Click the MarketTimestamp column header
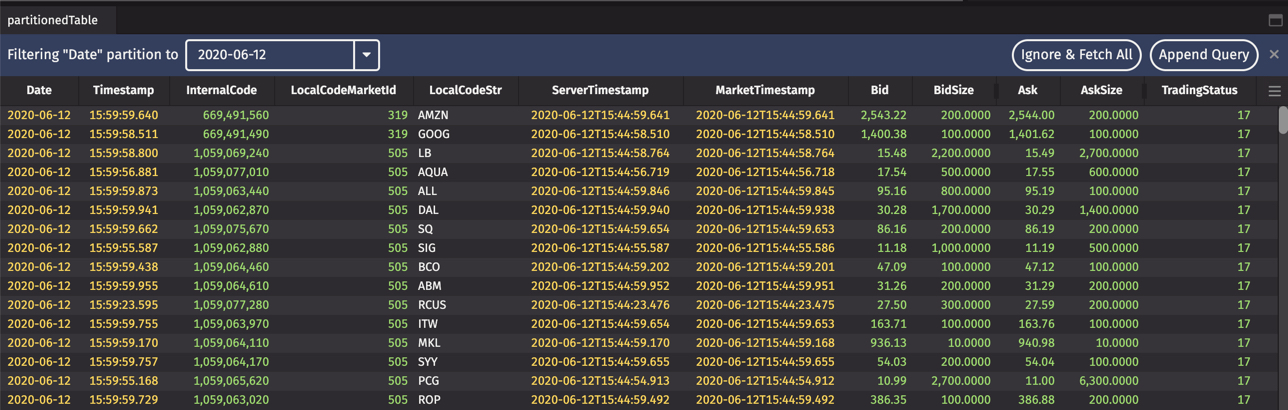1288x410 pixels. pyautogui.click(x=765, y=90)
